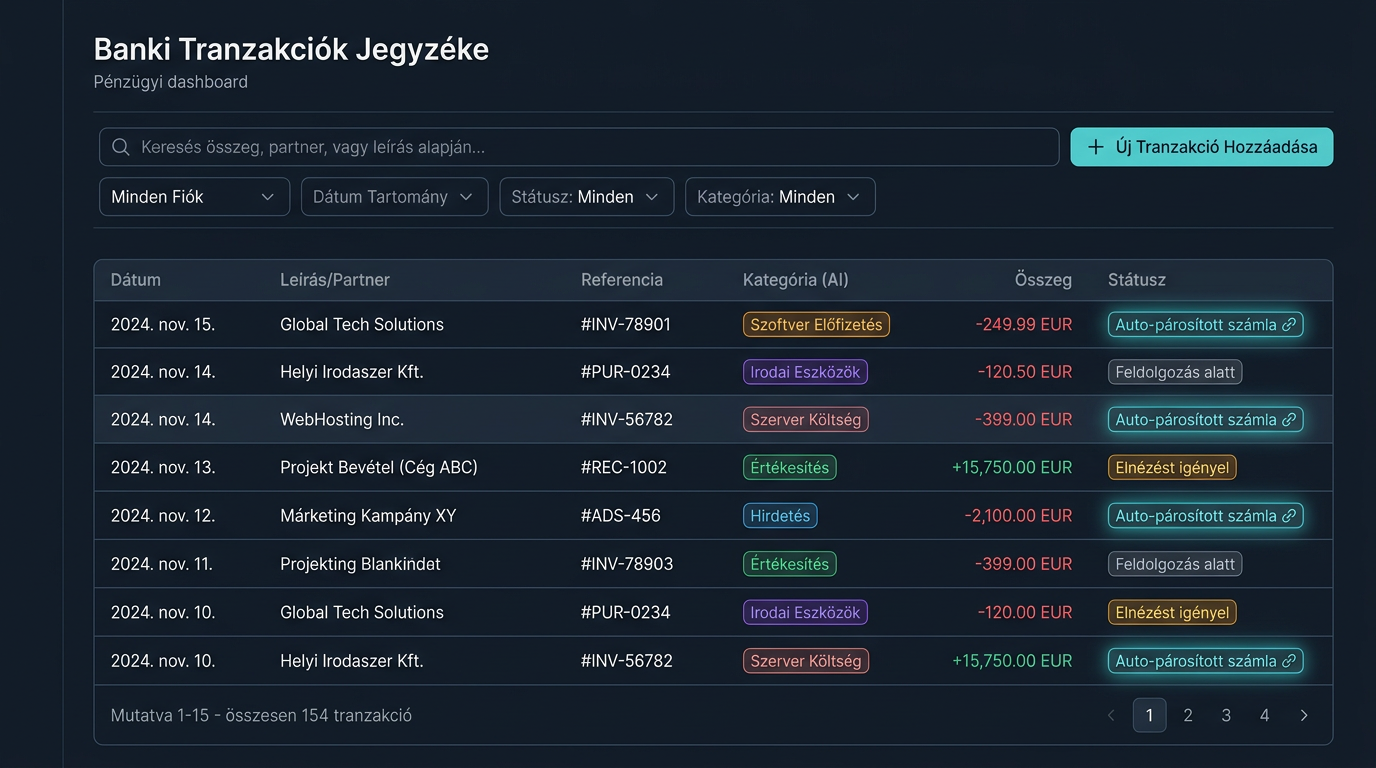The width and height of the screenshot is (1376, 768).
Task: Click Értékesítés tag in Projekt Bevétel row
Action: point(789,467)
